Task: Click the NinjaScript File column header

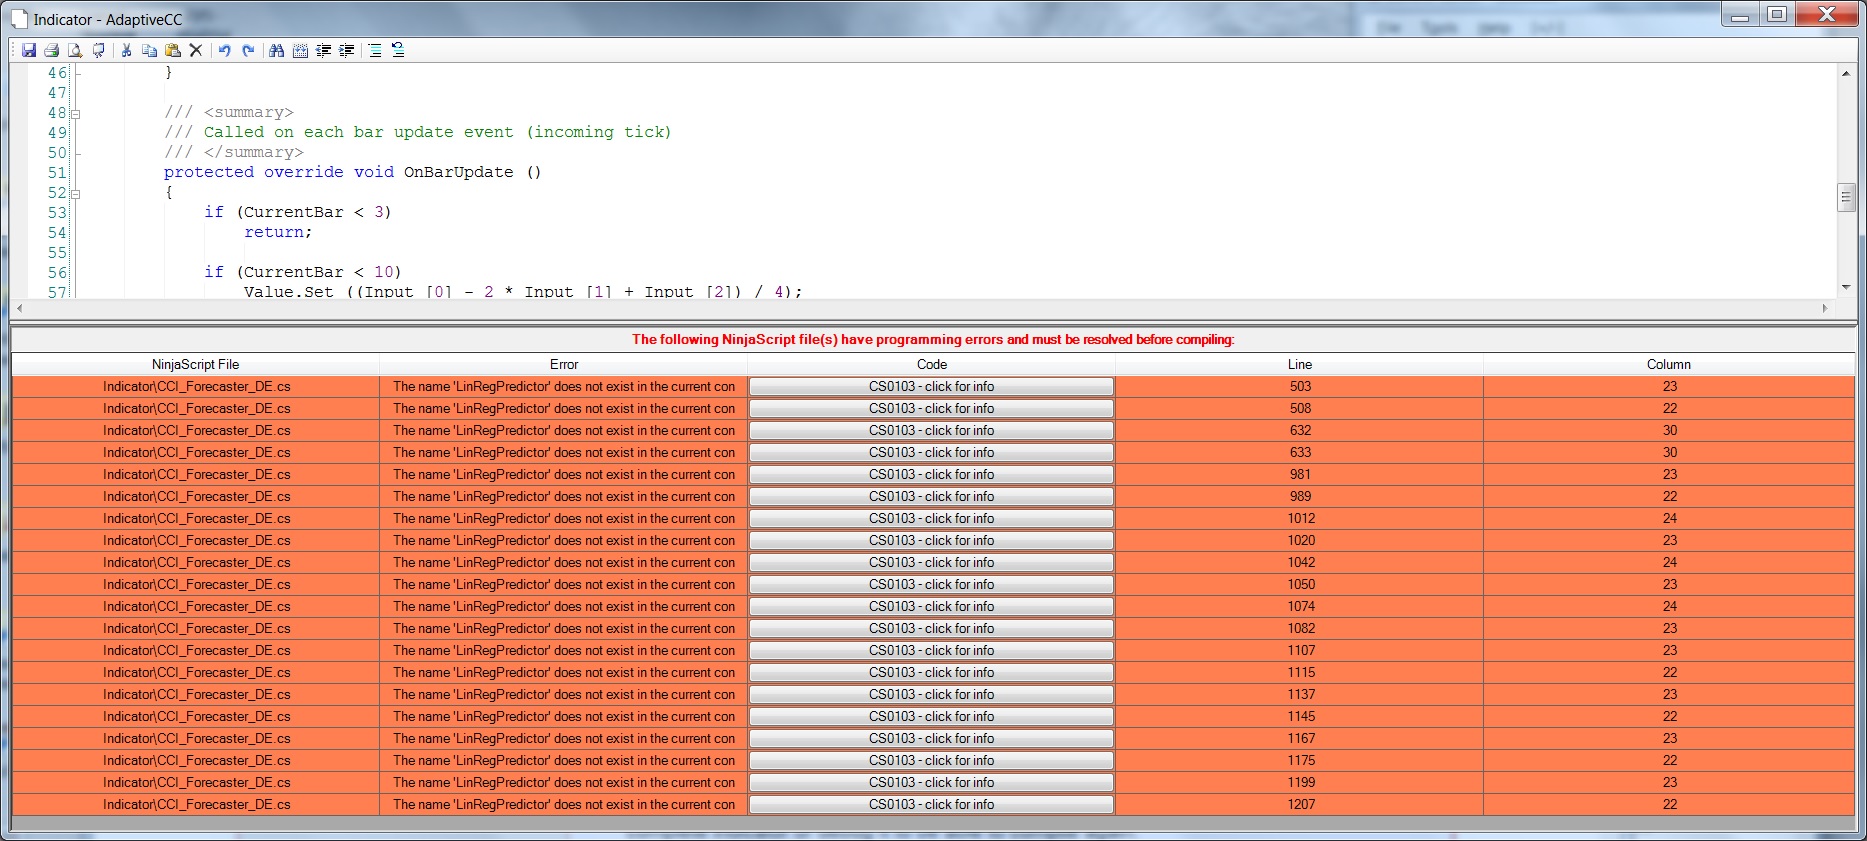Action: point(196,365)
